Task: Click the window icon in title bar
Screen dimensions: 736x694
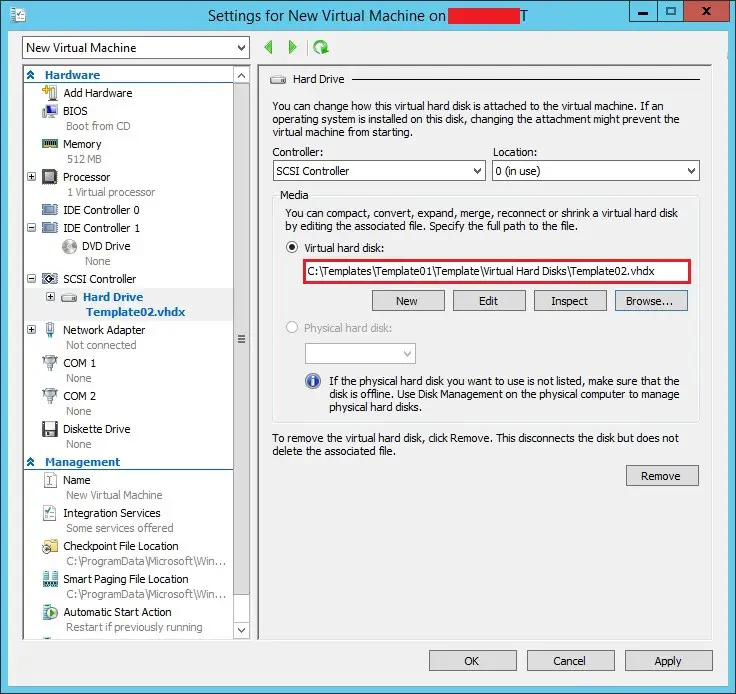Action: [x=18, y=15]
